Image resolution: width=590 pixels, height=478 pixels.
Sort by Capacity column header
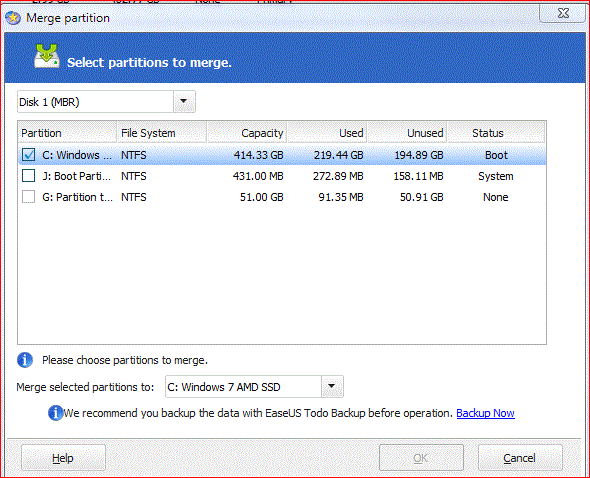point(247,133)
